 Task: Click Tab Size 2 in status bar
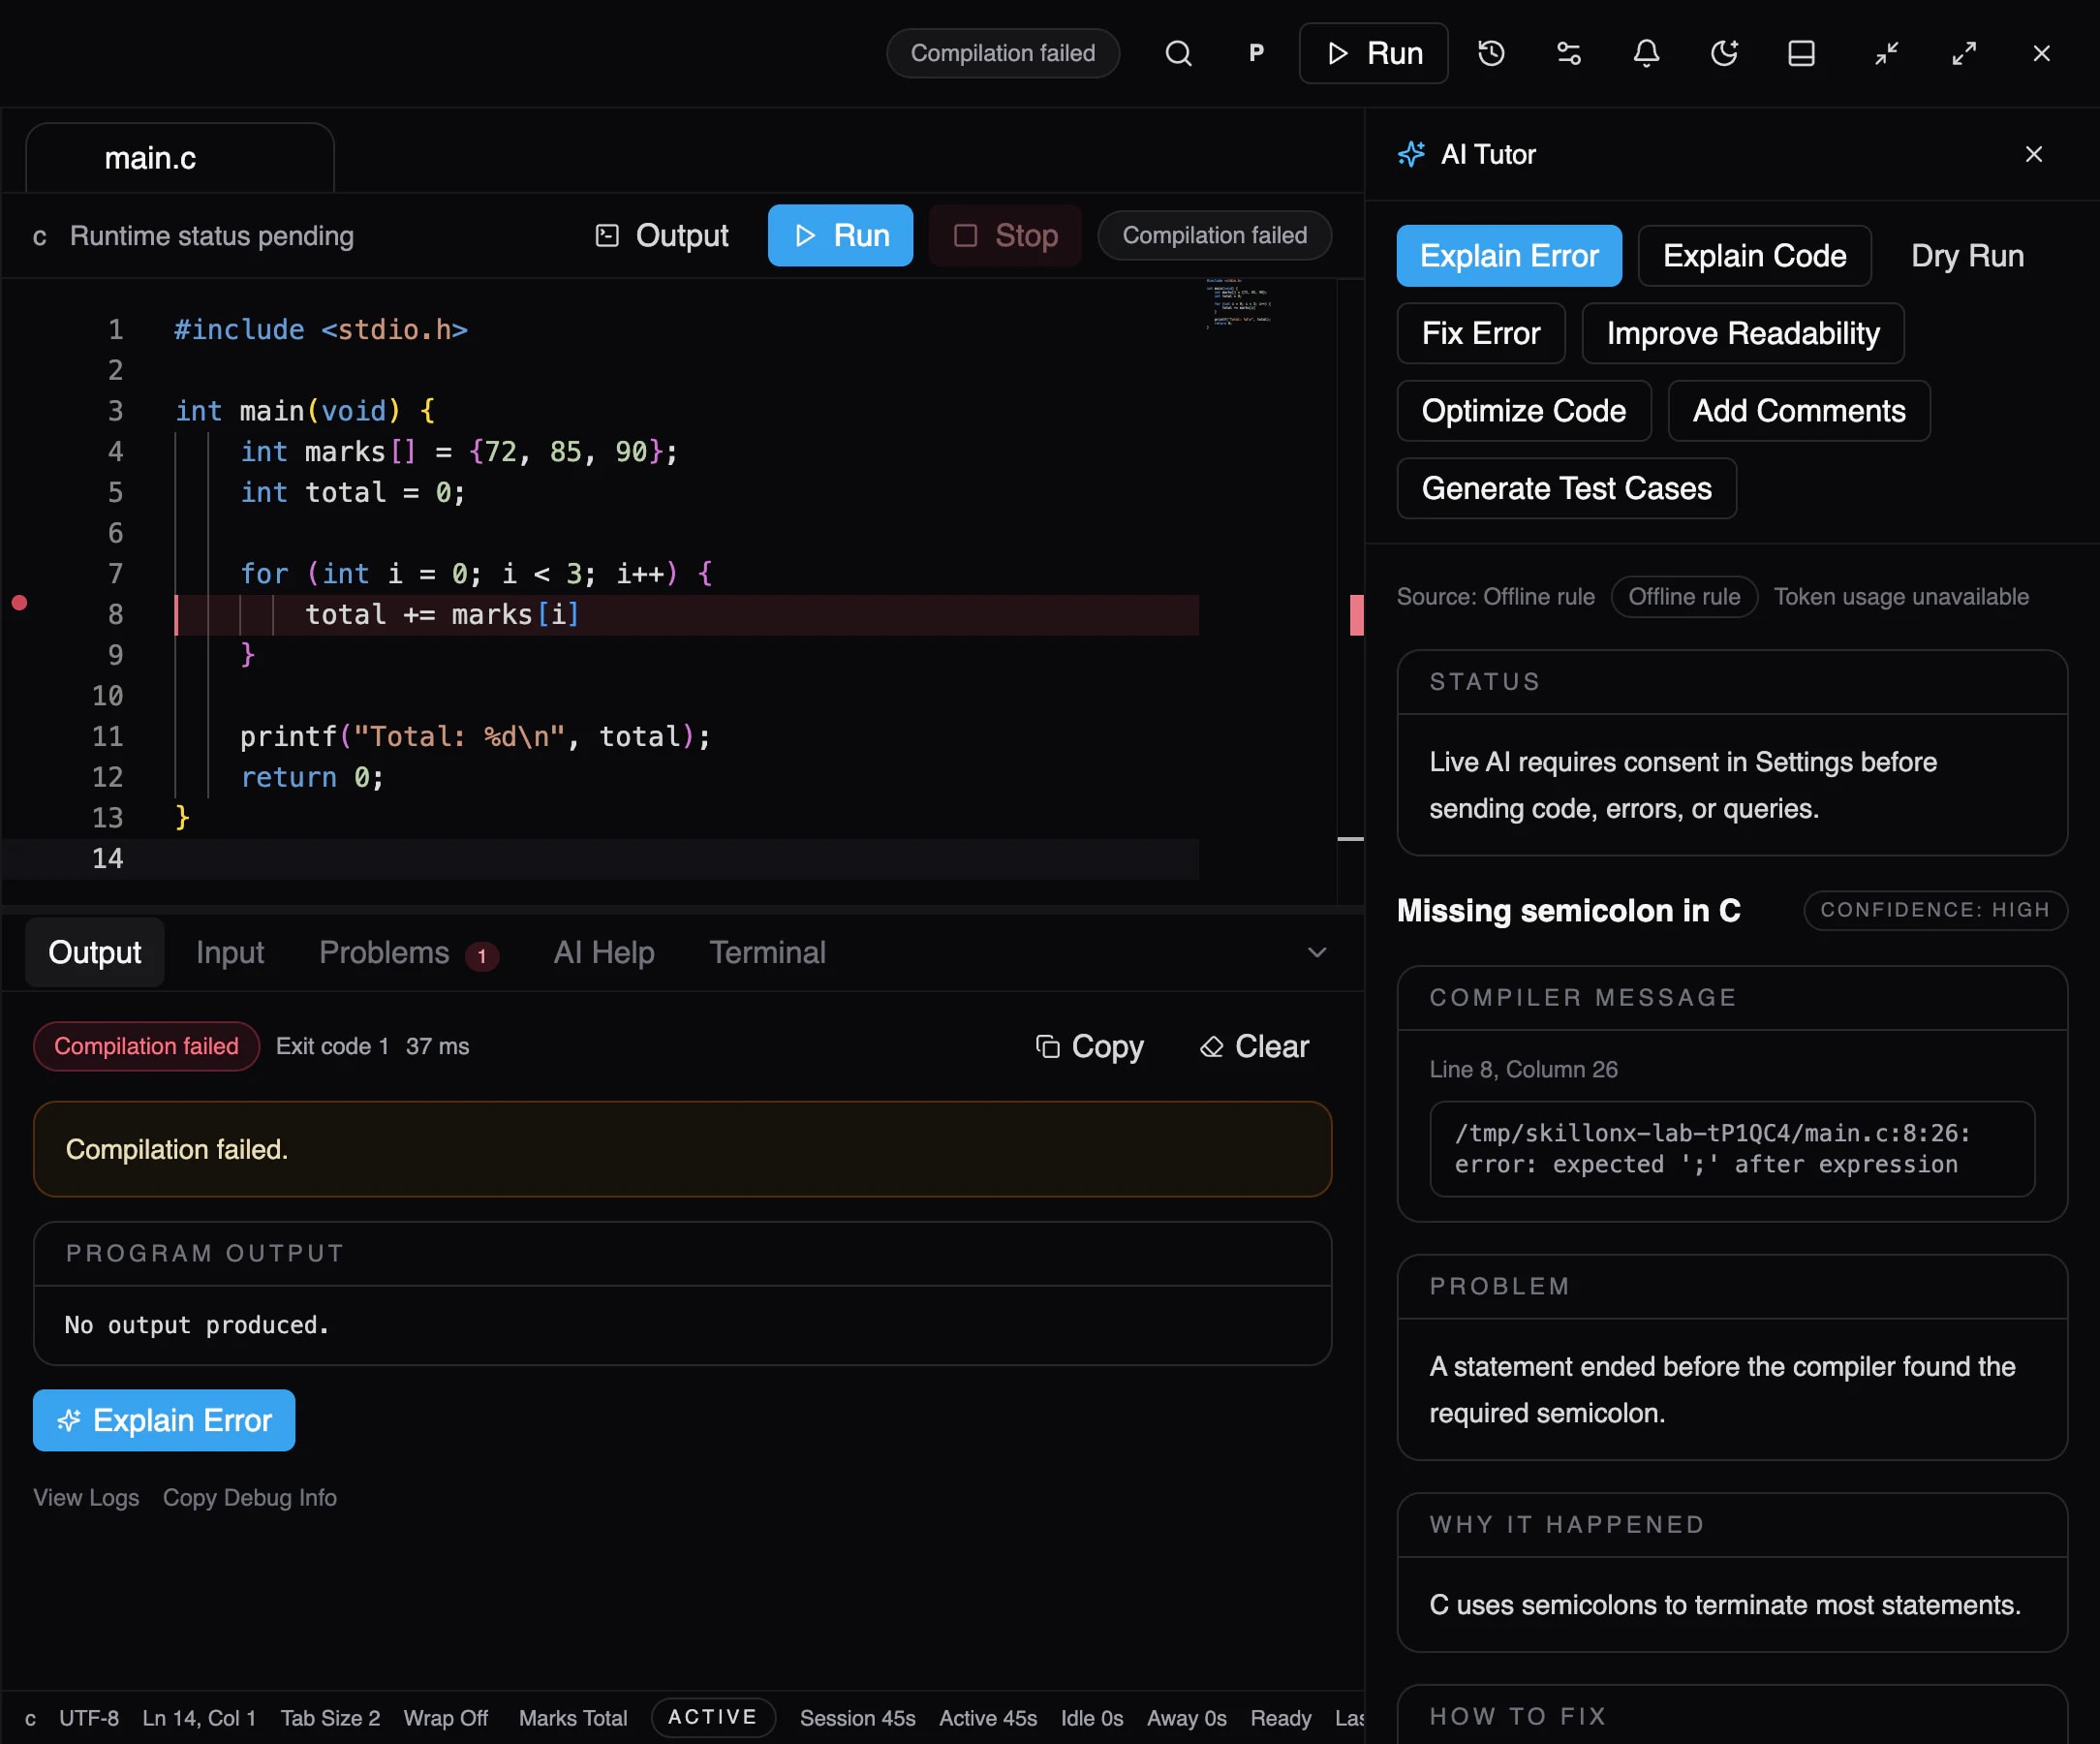330,1718
